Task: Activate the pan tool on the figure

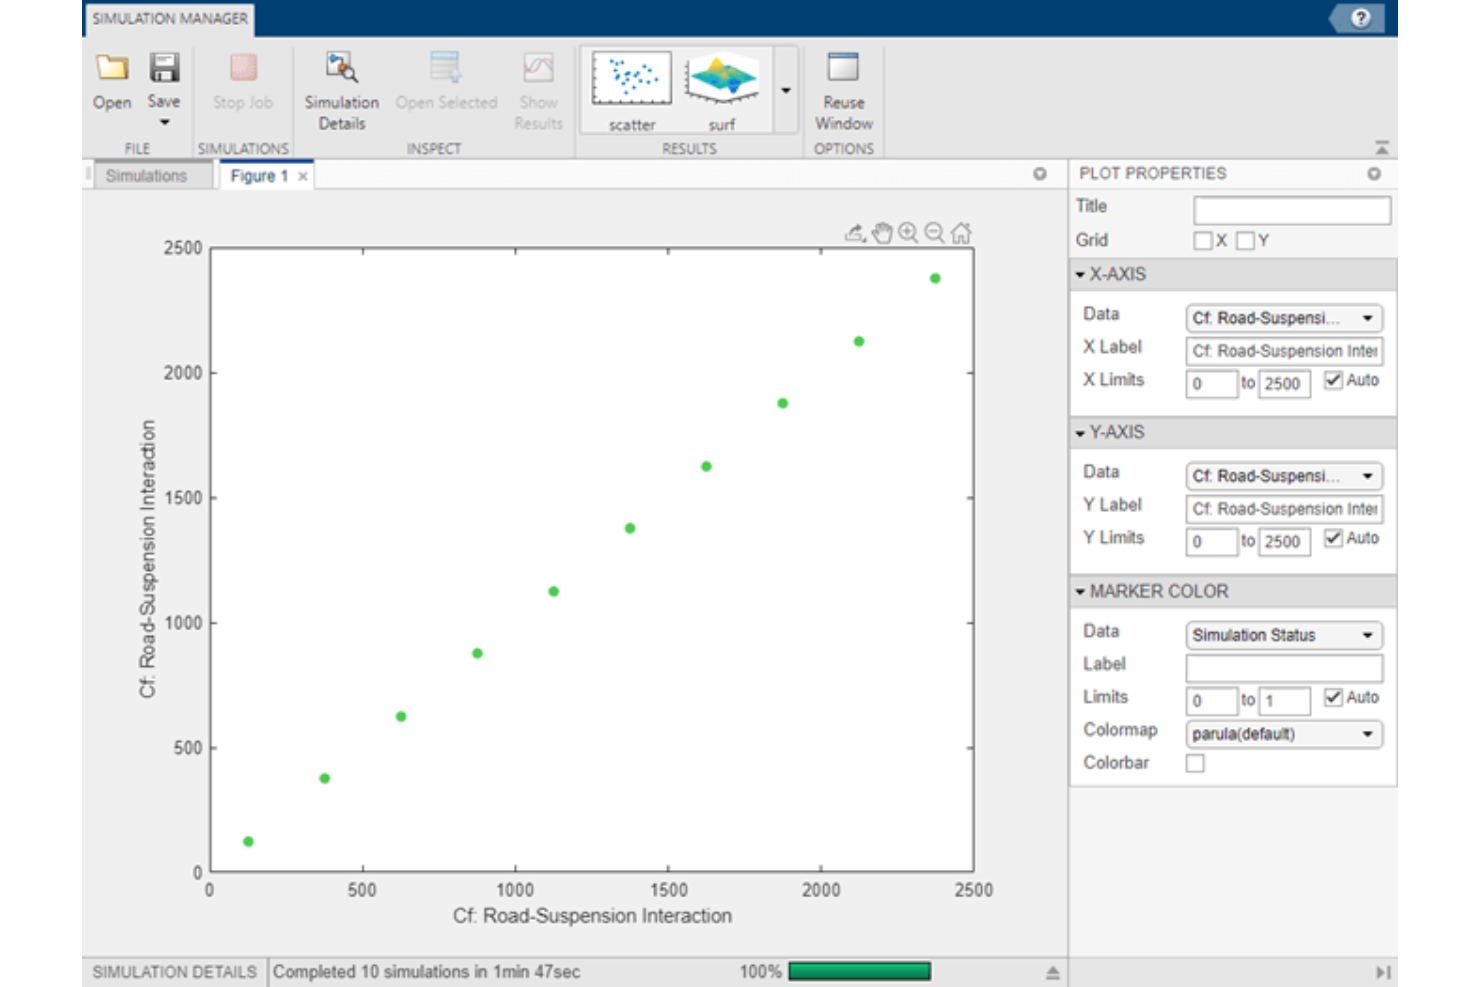Action: pos(882,232)
